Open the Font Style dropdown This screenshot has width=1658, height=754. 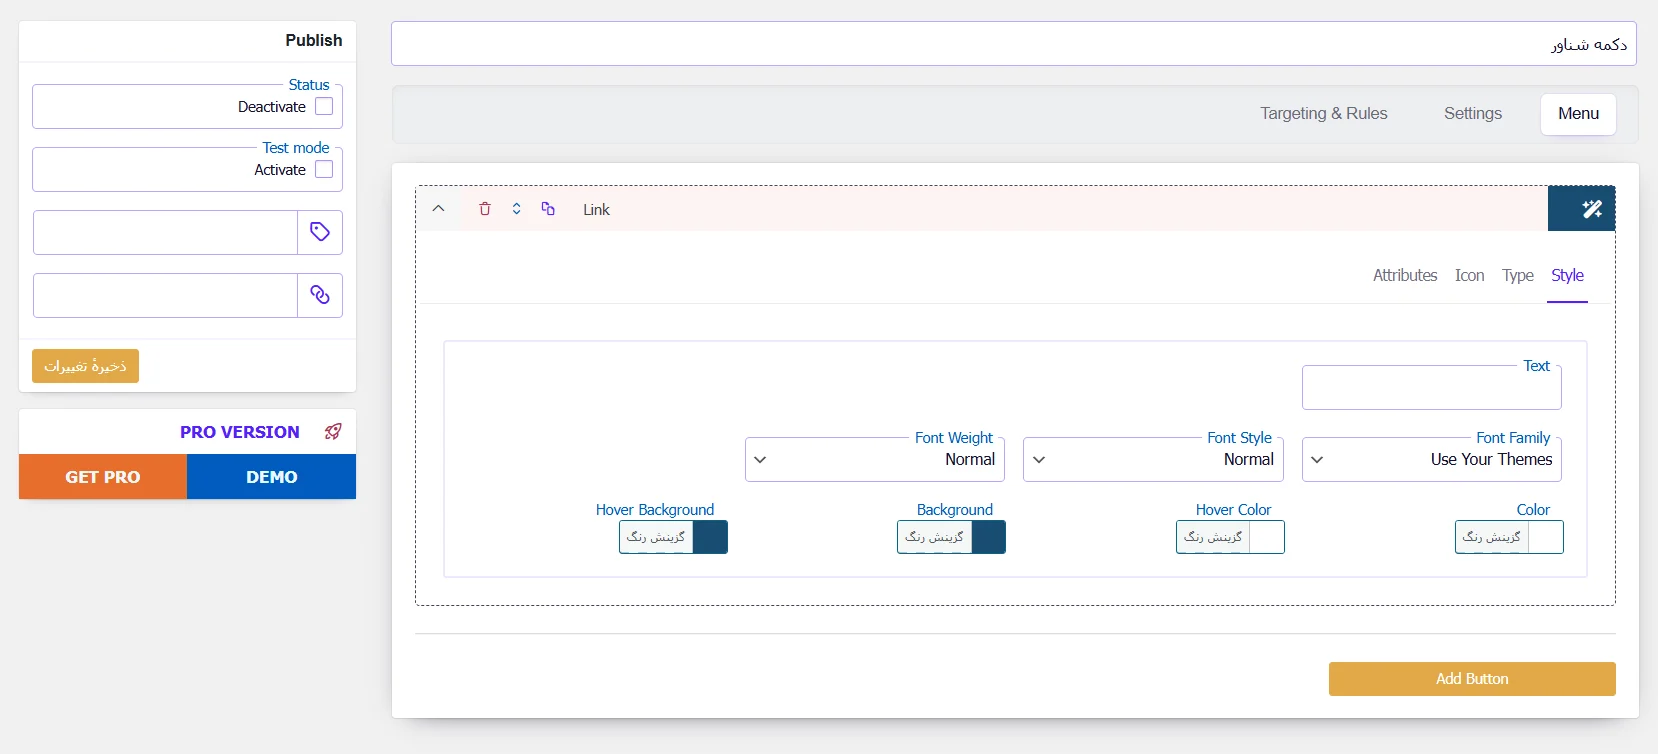[1153, 460]
